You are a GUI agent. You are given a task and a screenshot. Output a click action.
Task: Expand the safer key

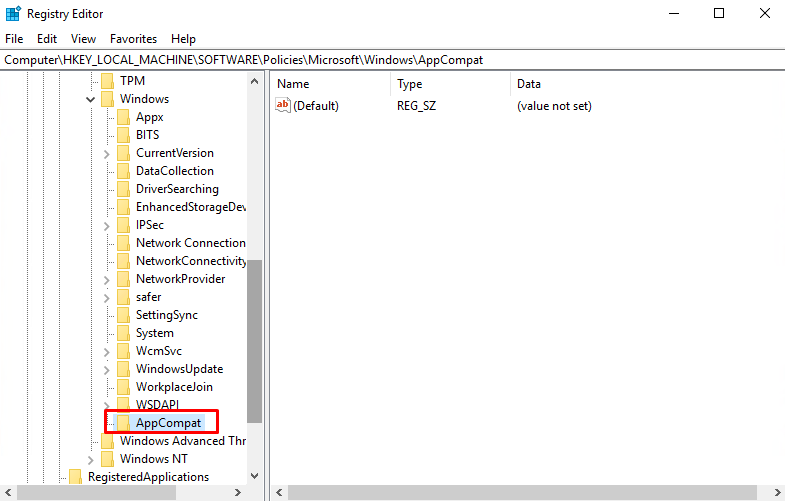pyautogui.click(x=107, y=298)
